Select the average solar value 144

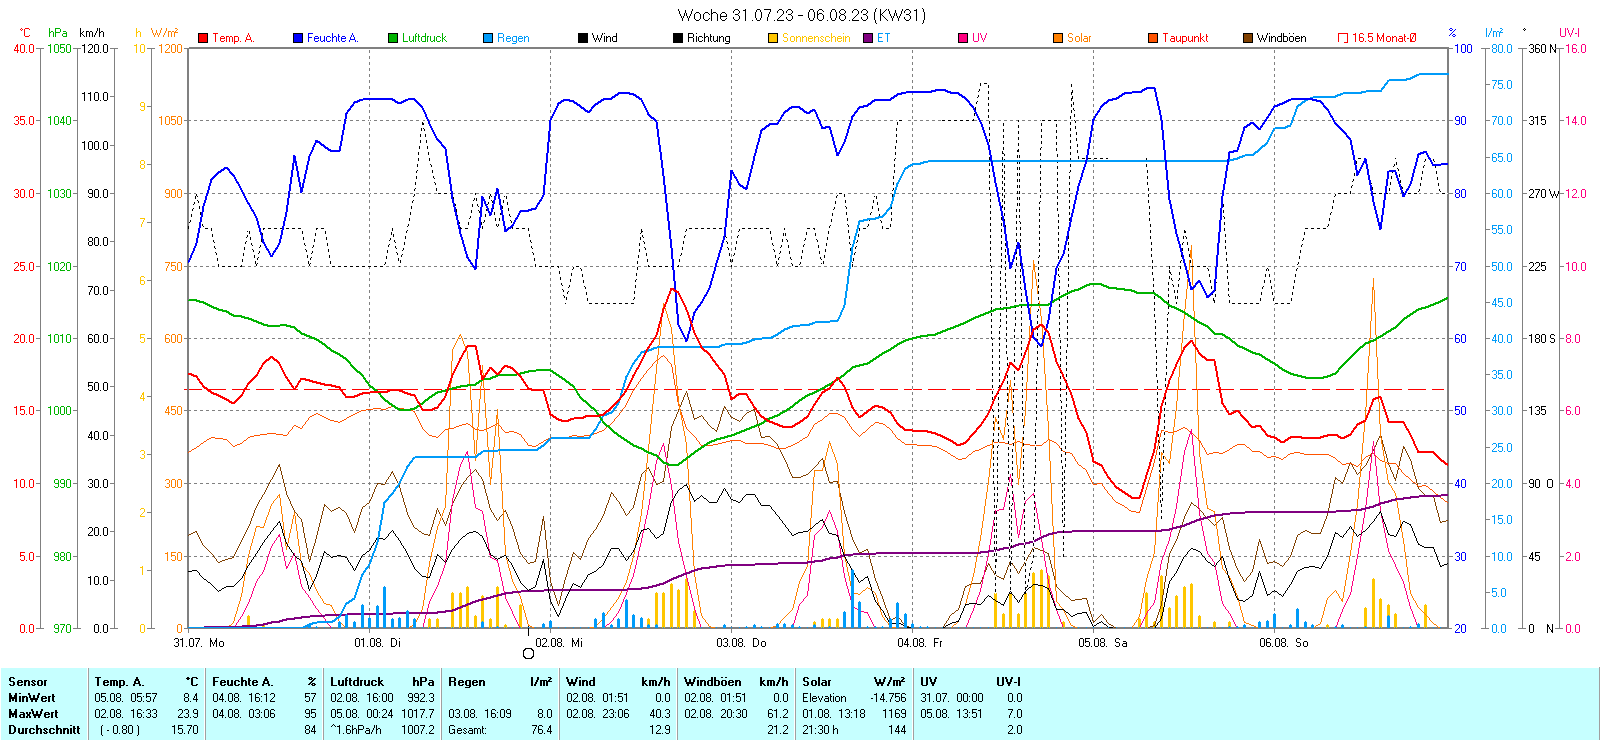(x=898, y=730)
